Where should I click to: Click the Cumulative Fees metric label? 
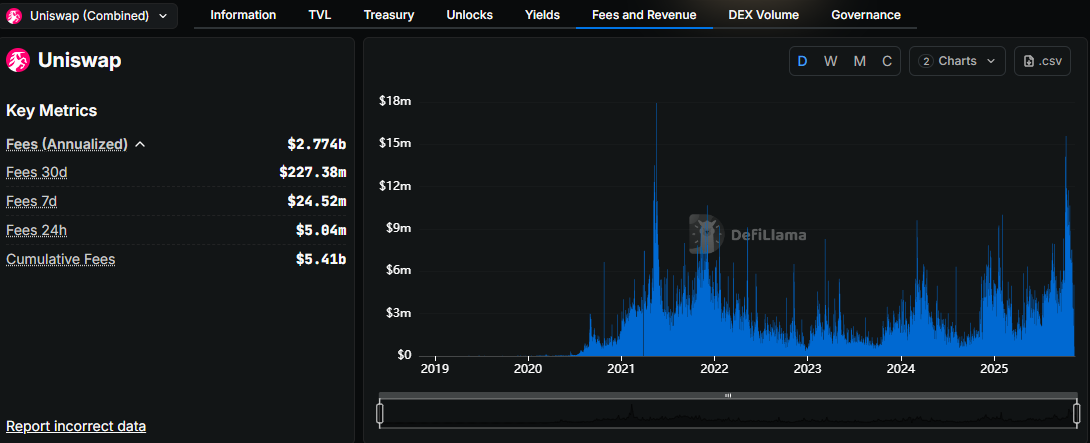[x=60, y=259]
